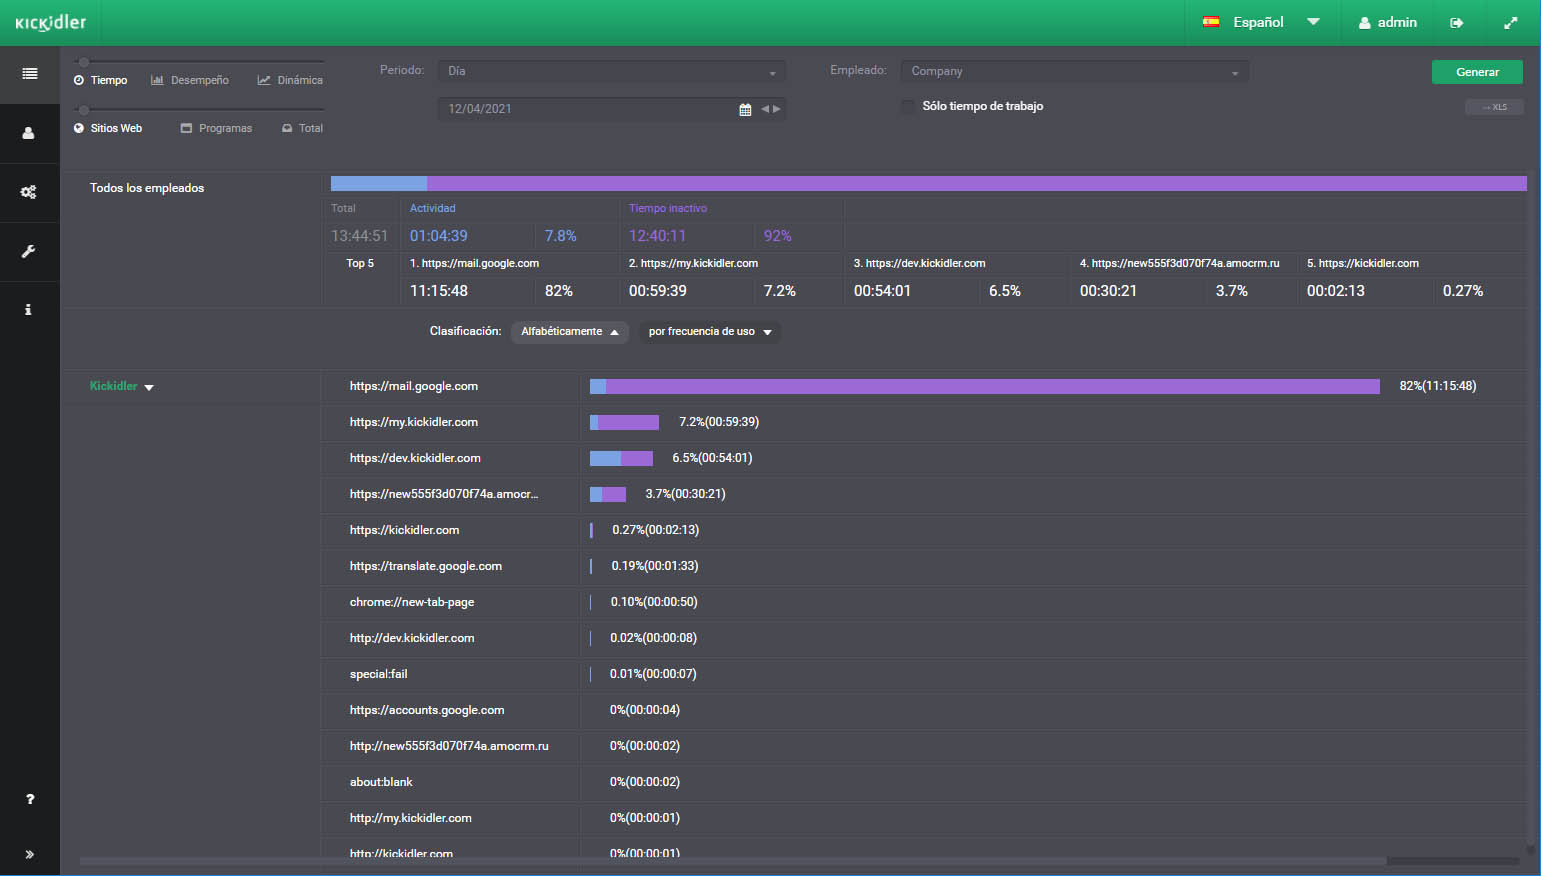
Task: Click the https://mail.google.com row
Action: tap(924, 386)
